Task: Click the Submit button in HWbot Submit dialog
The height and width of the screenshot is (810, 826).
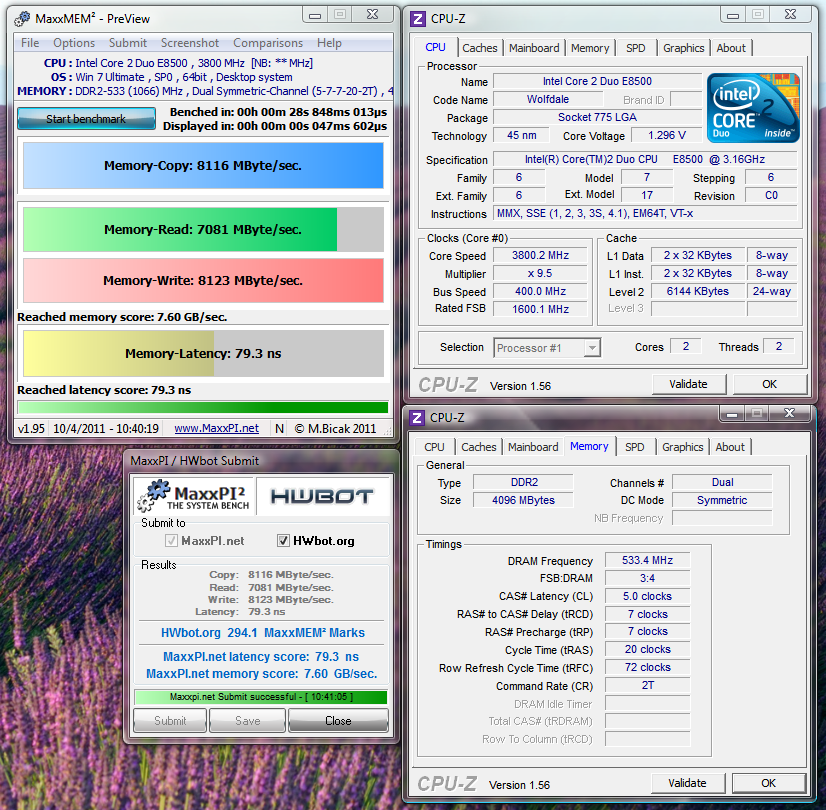Action: [x=170, y=720]
